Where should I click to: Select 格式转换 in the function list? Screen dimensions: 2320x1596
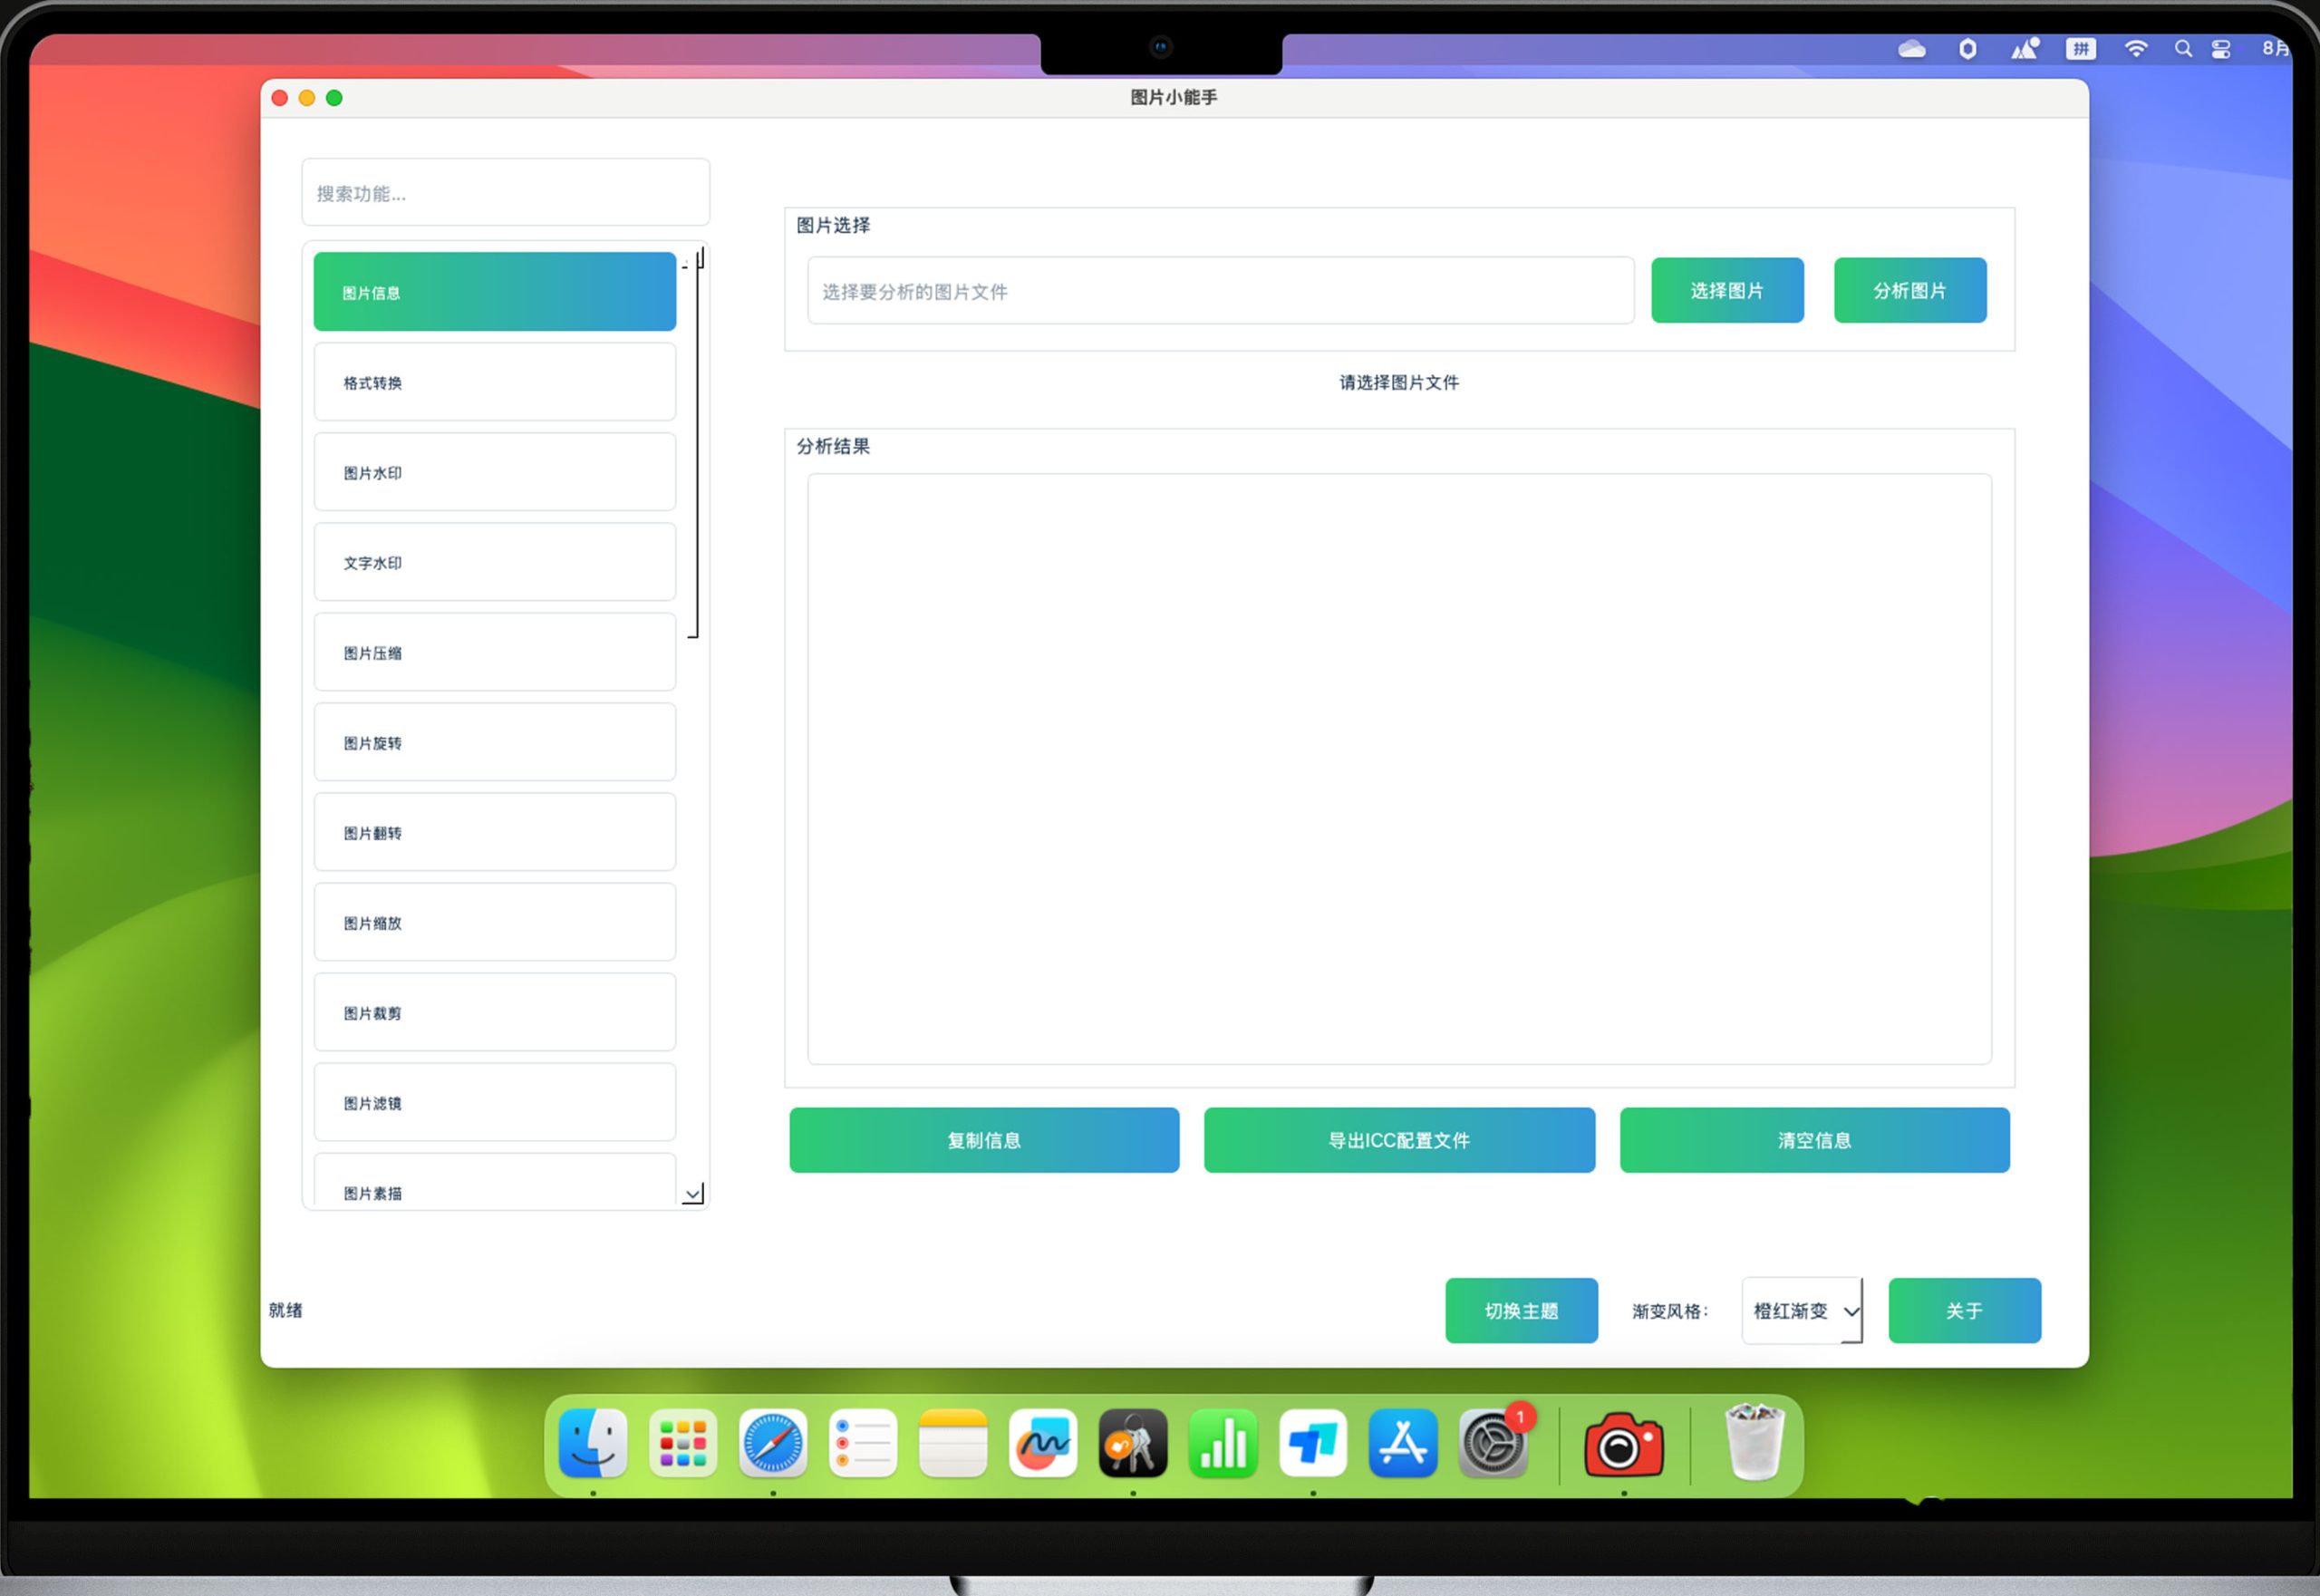coord(495,383)
